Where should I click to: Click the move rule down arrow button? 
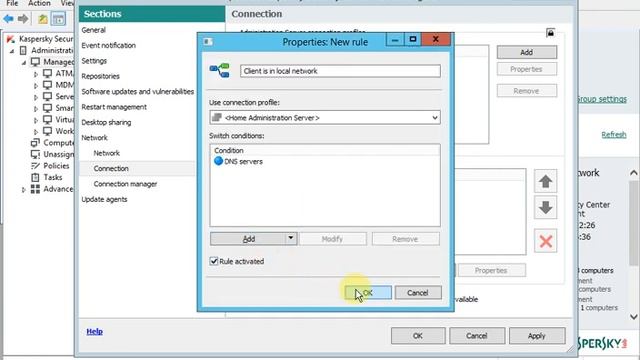coord(545,207)
